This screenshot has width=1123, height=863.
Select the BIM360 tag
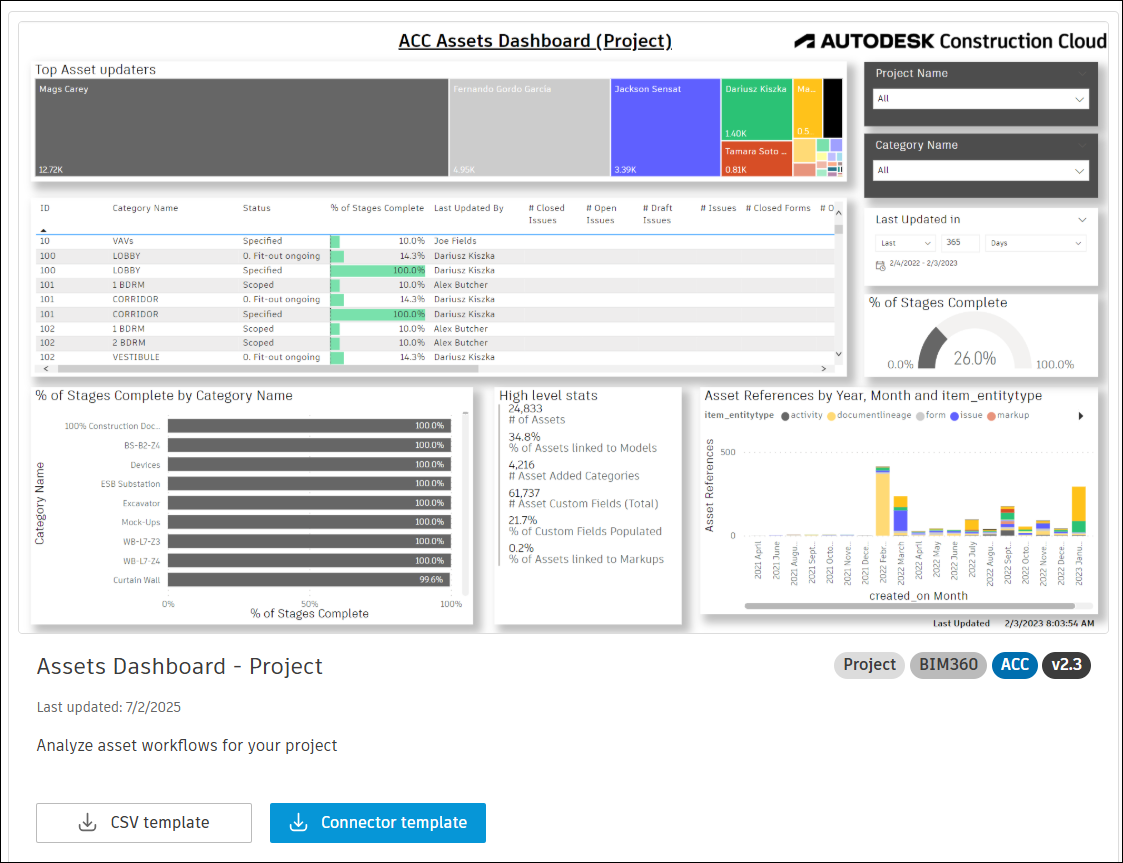pyautogui.click(x=948, y=665)
